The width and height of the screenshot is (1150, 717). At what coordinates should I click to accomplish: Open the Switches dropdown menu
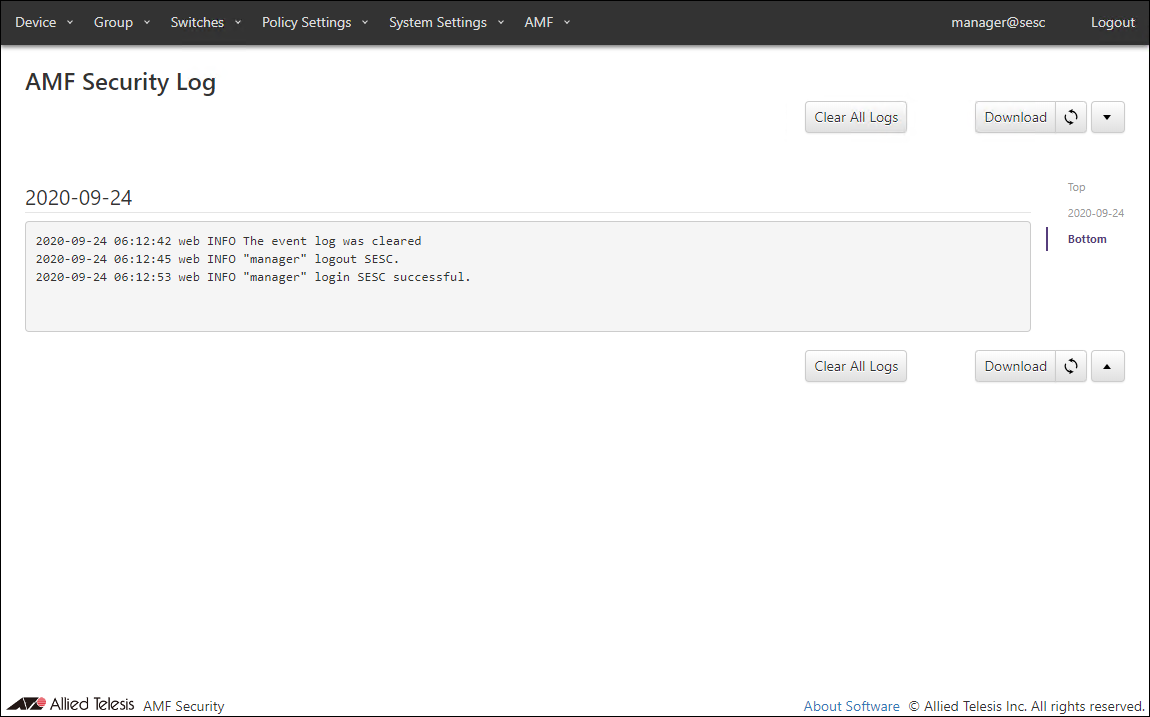[206, 22]
